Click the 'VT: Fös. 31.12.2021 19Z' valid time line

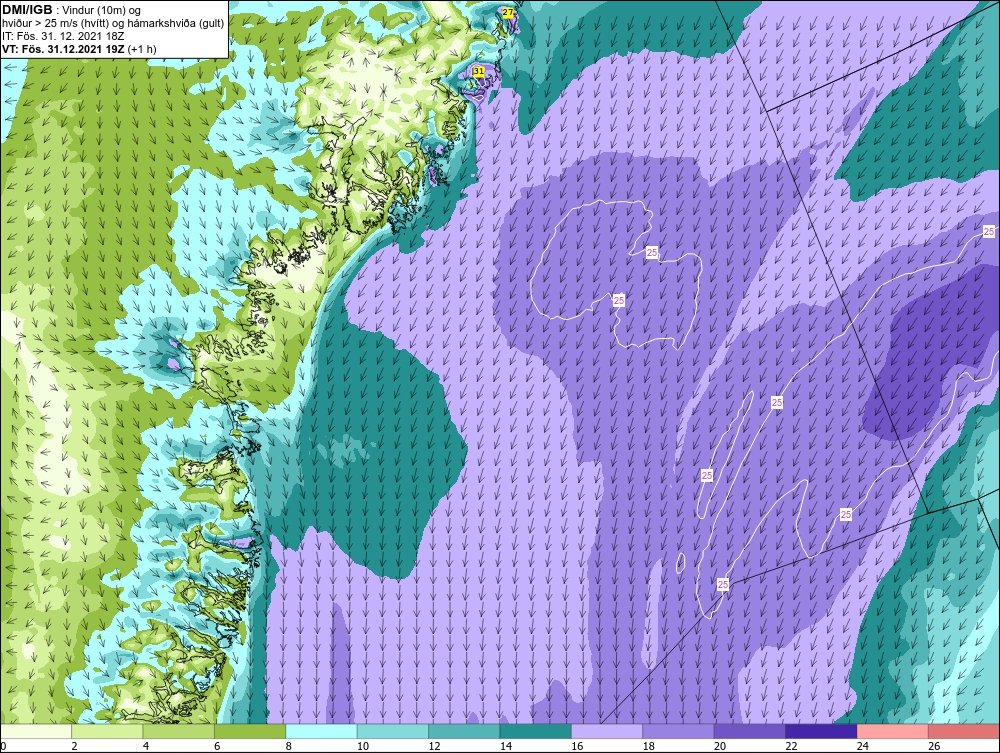pos(64,48)
